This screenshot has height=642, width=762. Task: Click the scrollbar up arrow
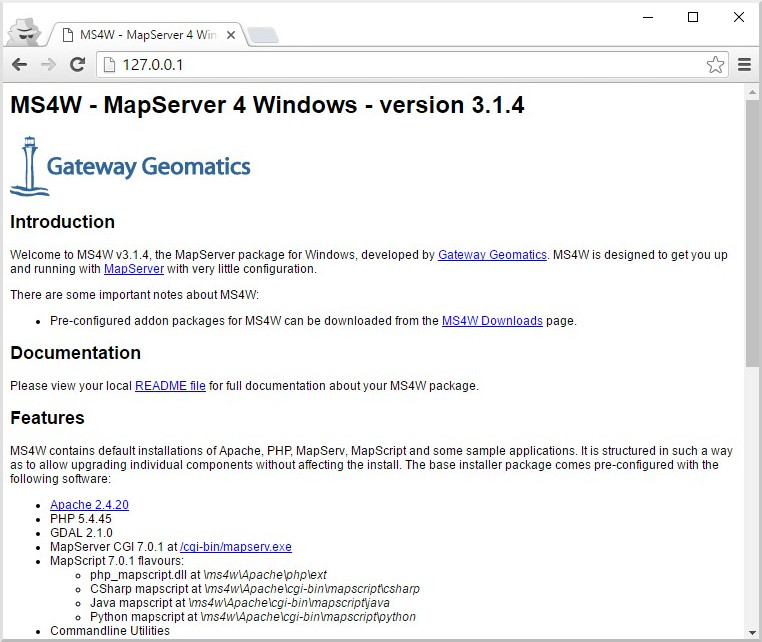coord(752,92)
